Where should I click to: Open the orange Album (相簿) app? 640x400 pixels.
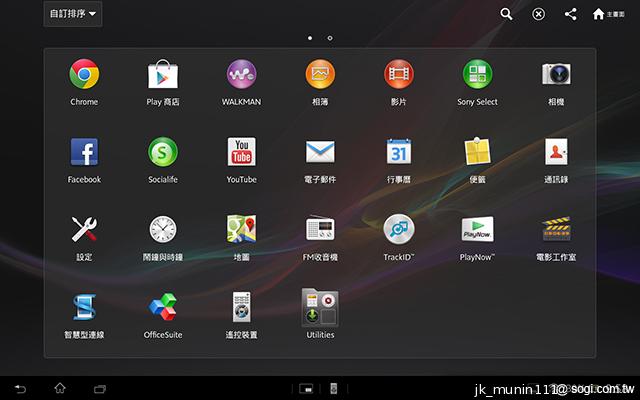[320, 74]
